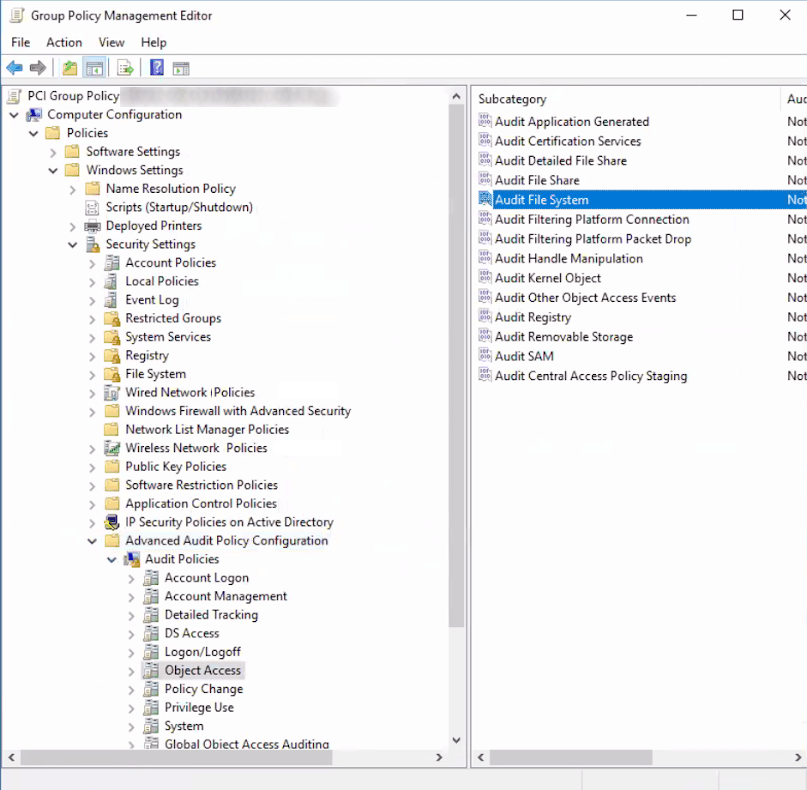
Task: Click the Deployed Printers printer icon
Action: pyautogui.click(x=92, y=226)
